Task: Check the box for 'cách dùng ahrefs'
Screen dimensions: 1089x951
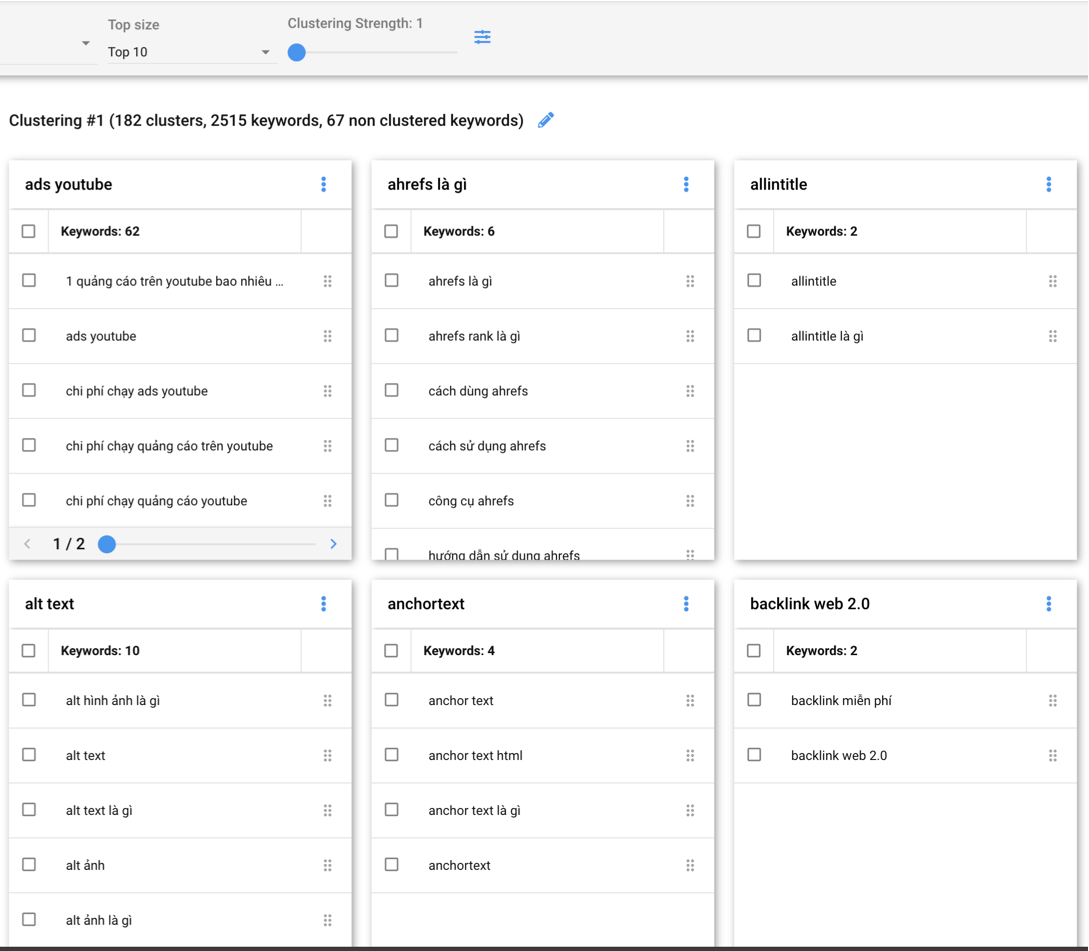Action: click(x=392, y=390)
